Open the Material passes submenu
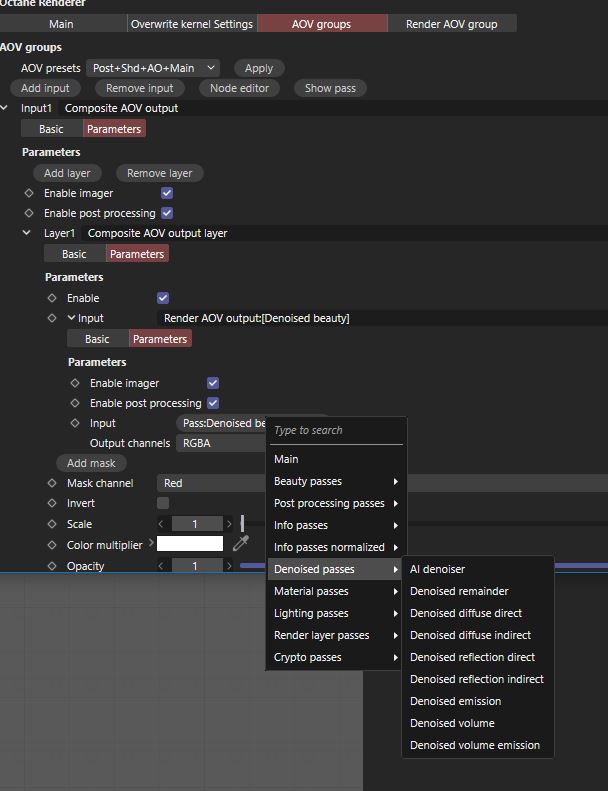 [x=334, y=591]
